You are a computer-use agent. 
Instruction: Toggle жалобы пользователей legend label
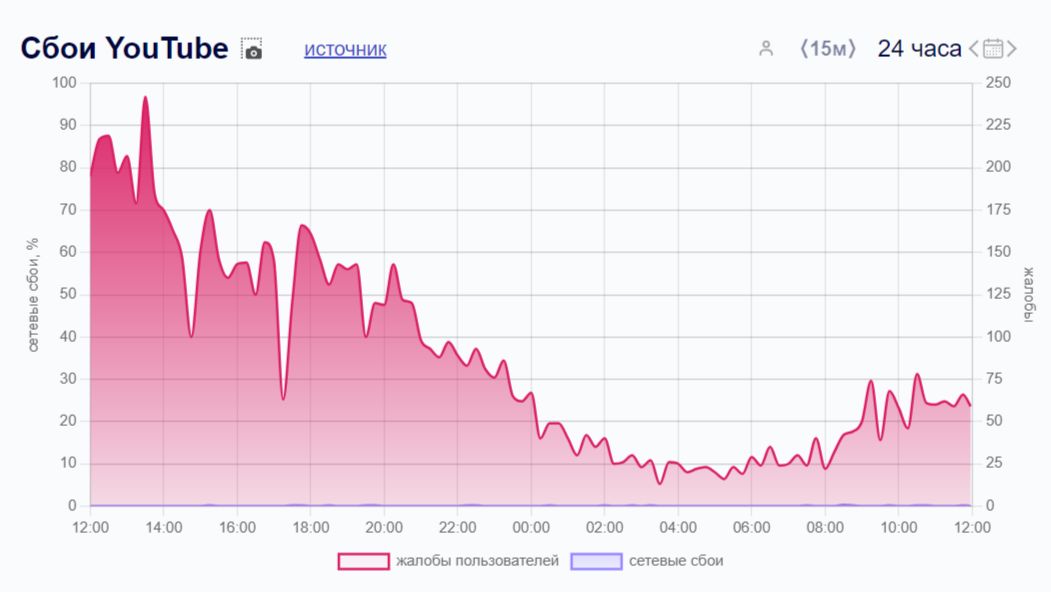477,561
